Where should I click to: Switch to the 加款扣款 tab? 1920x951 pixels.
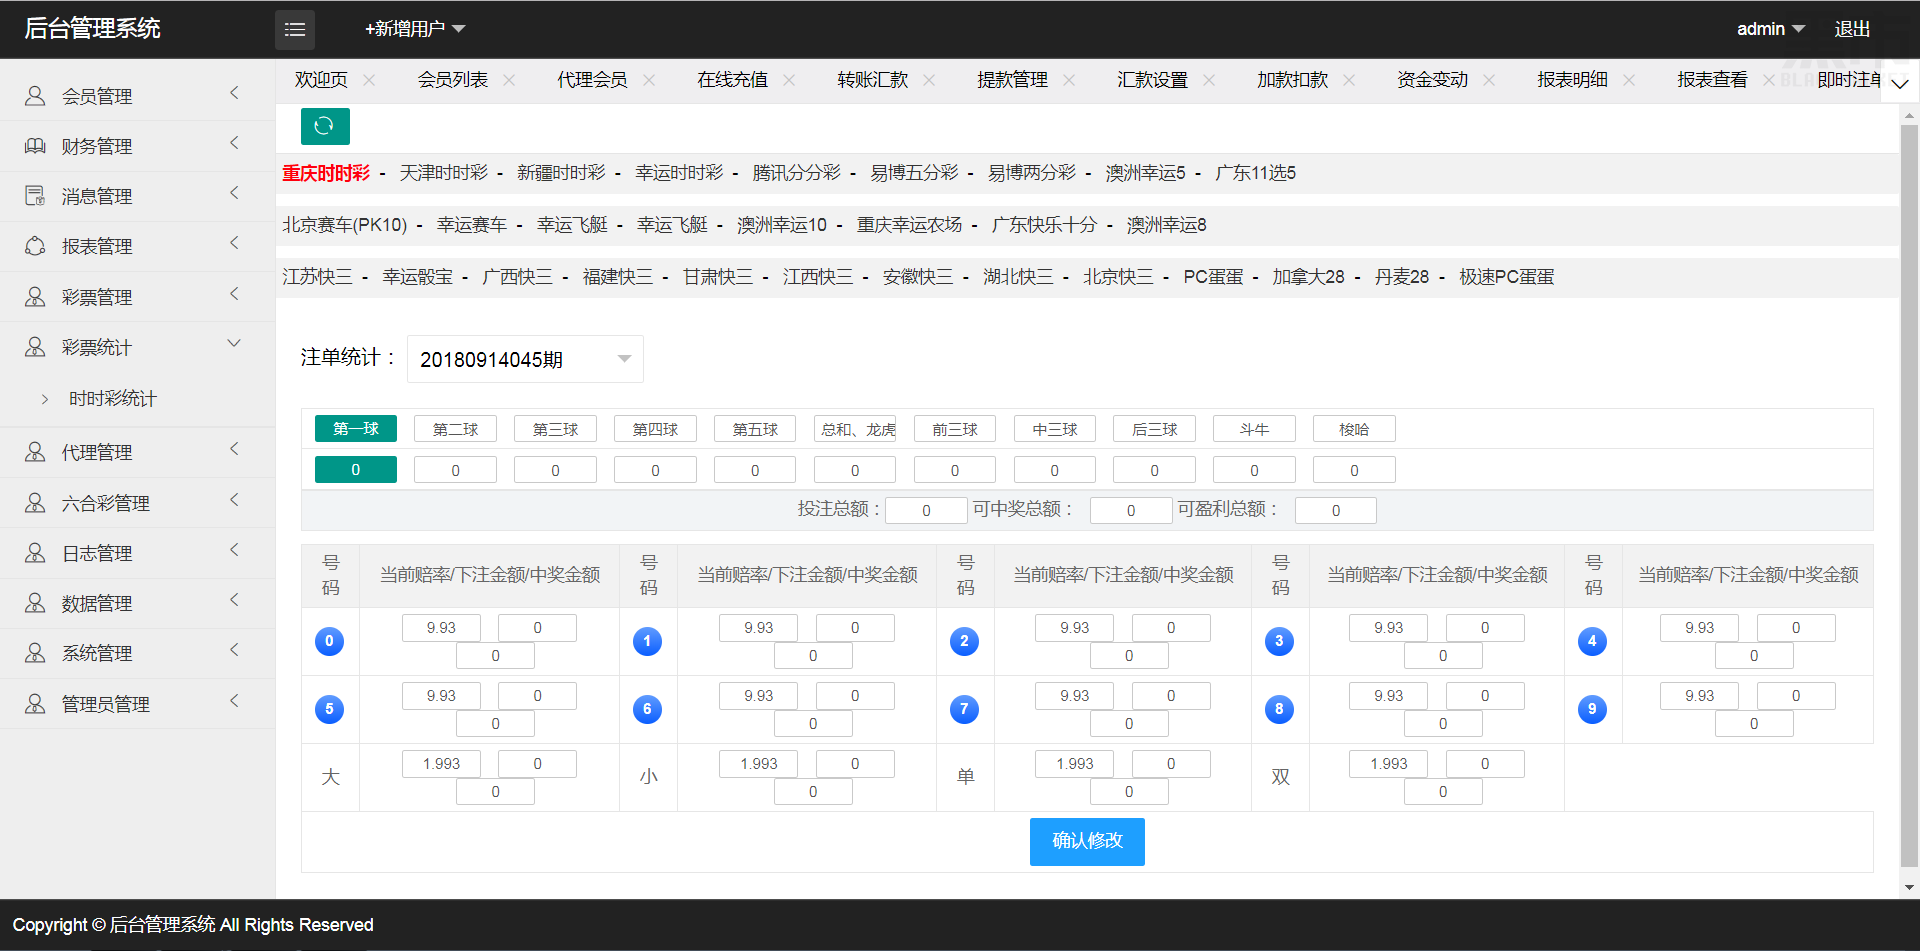click(x=1292, y=80)
